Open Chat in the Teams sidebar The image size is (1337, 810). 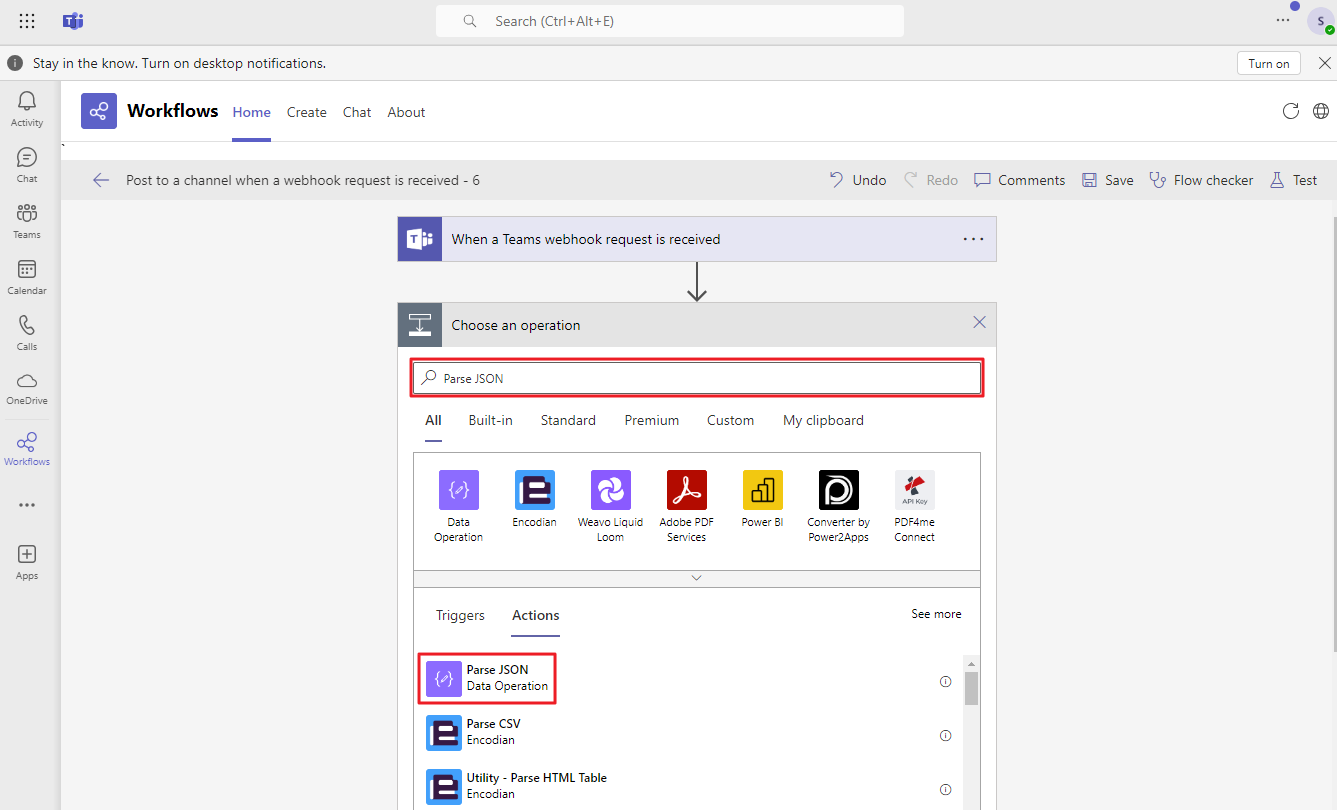click(27, 165)
